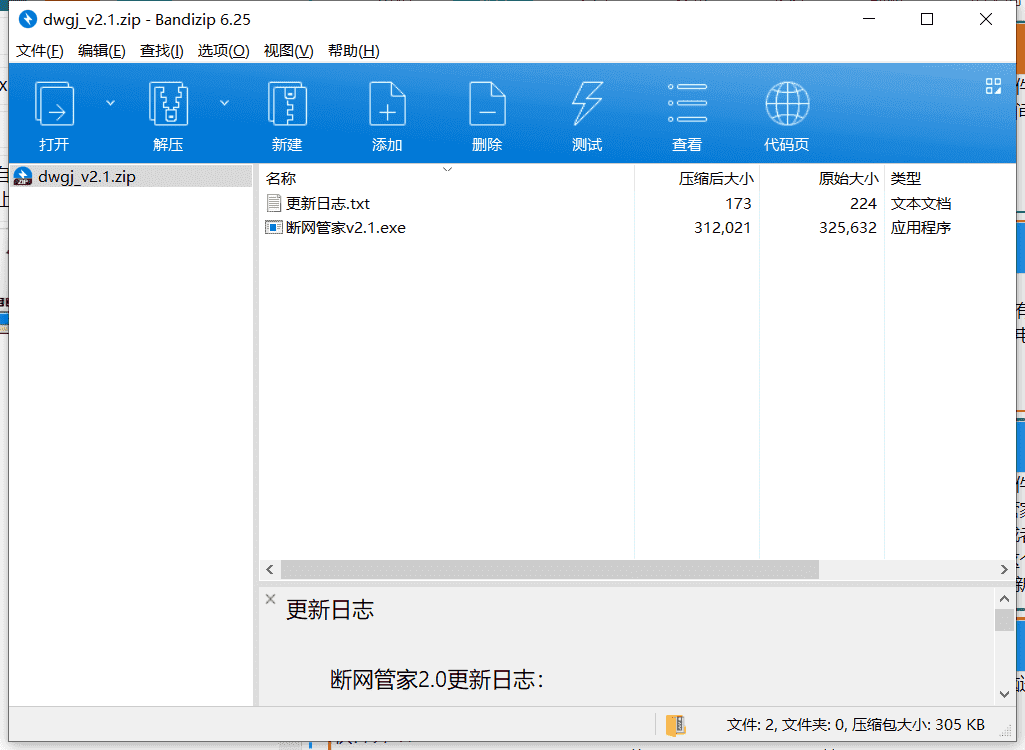Click the original size value 325,632
Screen dimensions: 1025x750
click(x=848, y=228)
